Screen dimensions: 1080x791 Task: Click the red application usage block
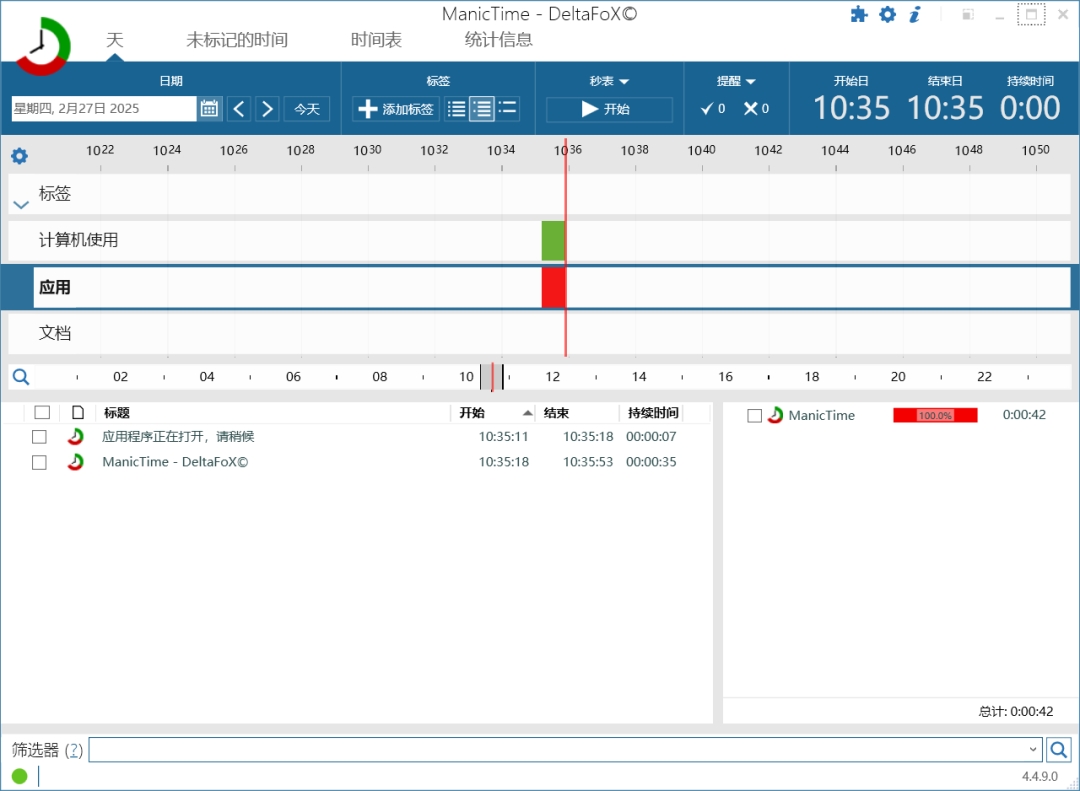click(554, 287)
